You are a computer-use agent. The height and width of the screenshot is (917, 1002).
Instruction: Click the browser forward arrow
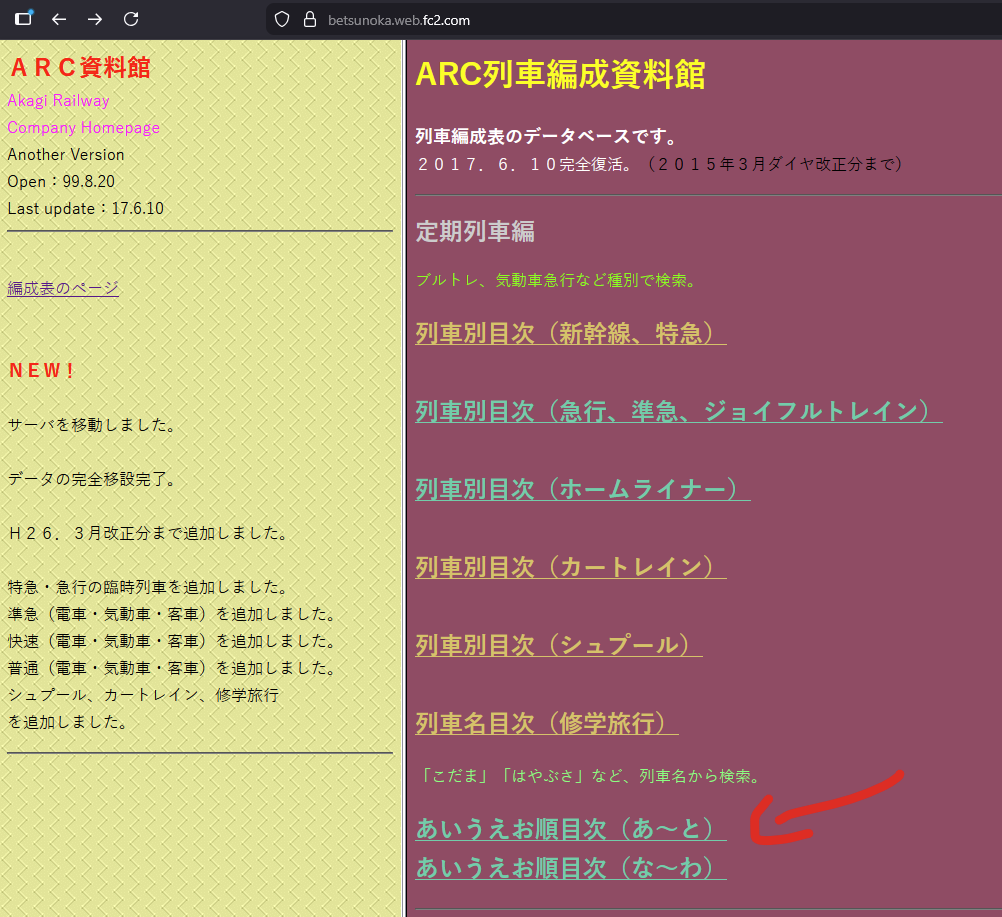click(95, 19)
